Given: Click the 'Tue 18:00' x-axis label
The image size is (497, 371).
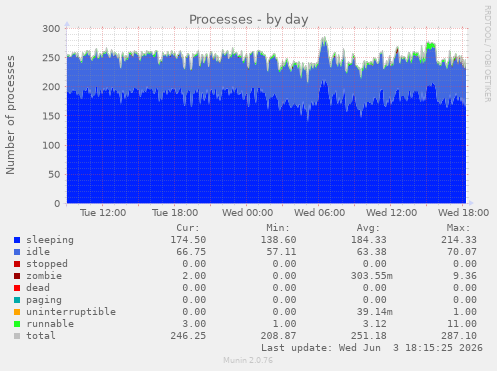Looking at the screenshot, I should click(175, 213).
